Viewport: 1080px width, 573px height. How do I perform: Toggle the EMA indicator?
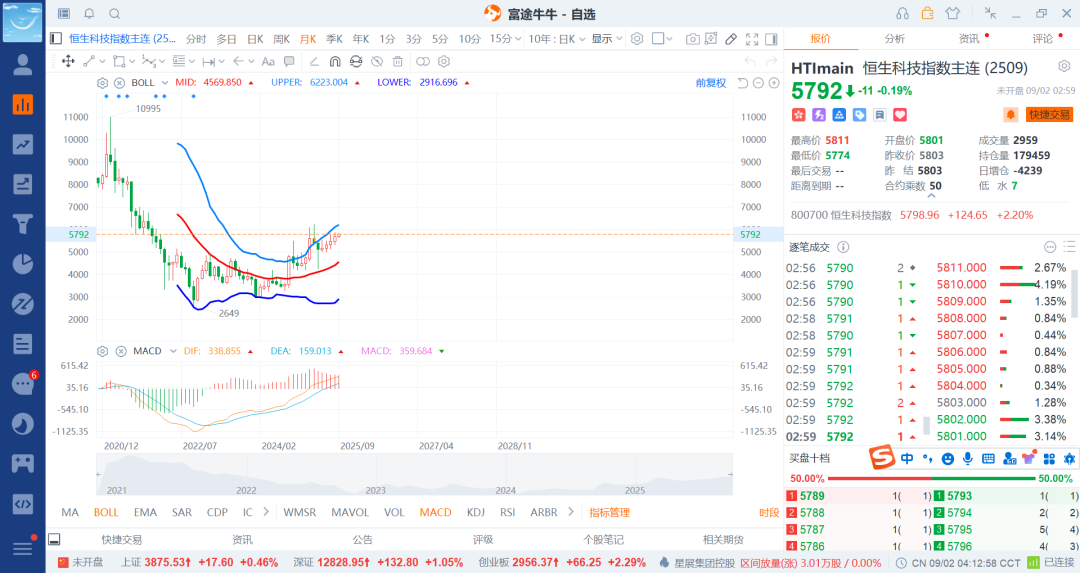pyautogui.click(x=145, y=512)
